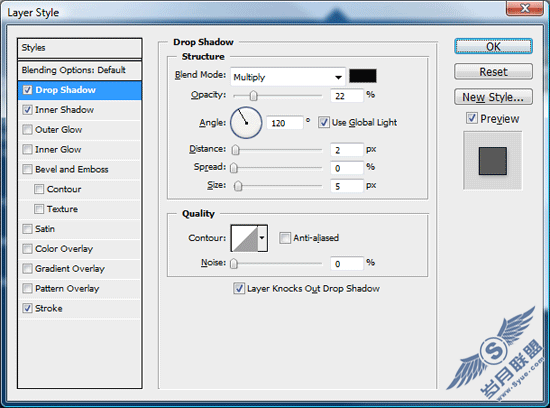Click the Size value field showing 5

coord(347,186)
